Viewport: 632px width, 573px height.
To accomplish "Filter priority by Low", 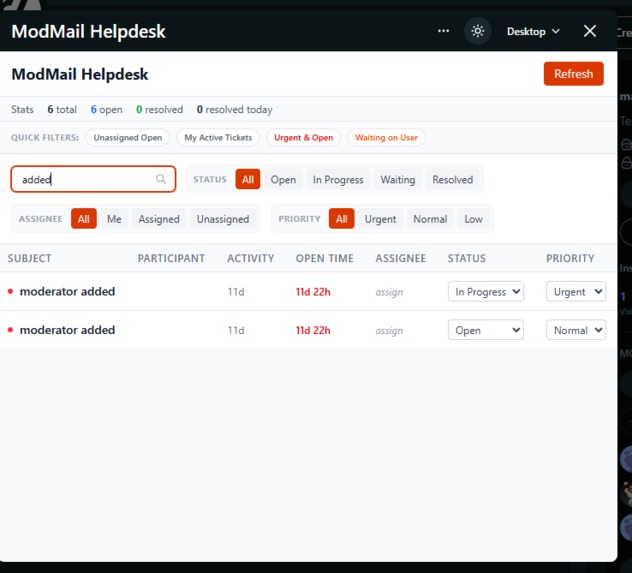I will point(473,219).
